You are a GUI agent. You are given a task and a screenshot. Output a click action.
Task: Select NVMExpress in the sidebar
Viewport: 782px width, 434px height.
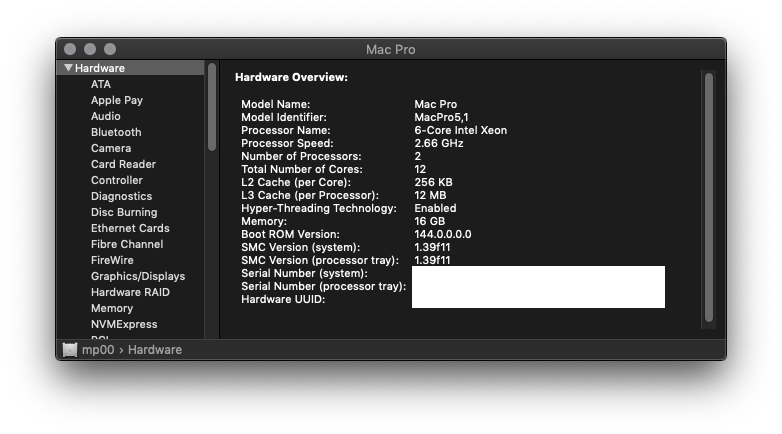pos(124,324)
